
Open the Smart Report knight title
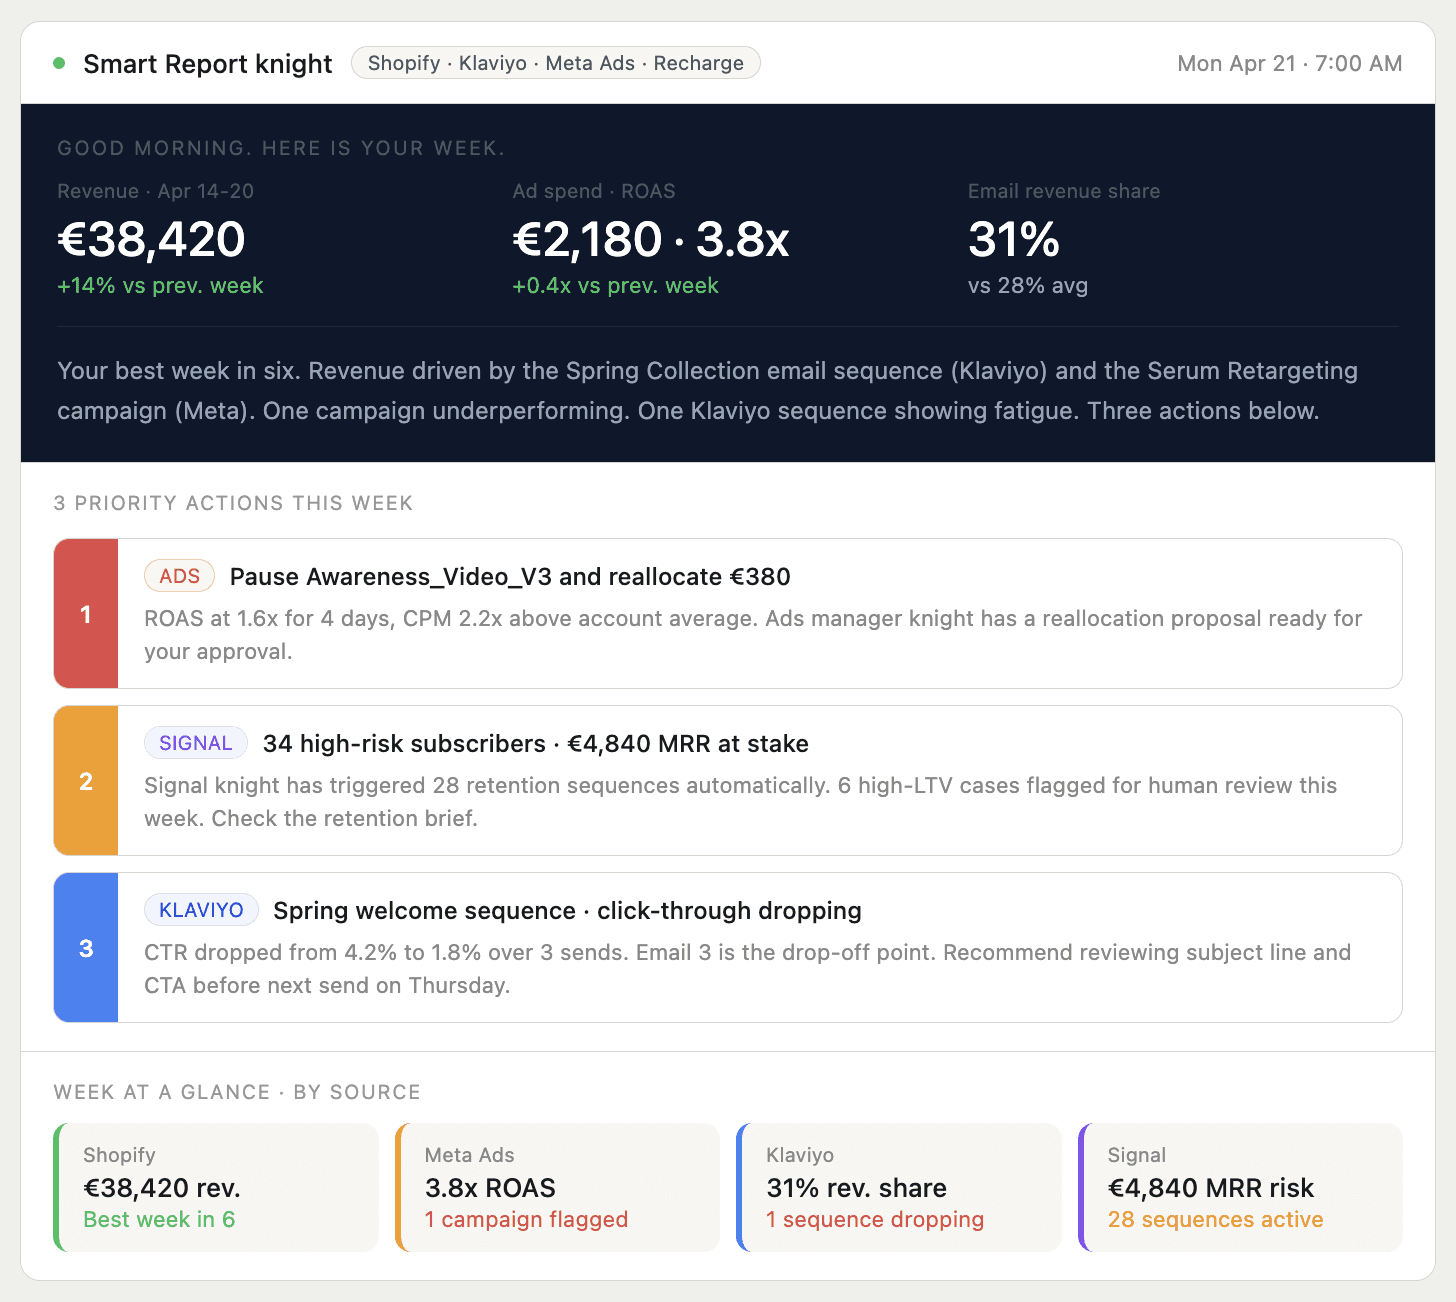pos(208,63)
